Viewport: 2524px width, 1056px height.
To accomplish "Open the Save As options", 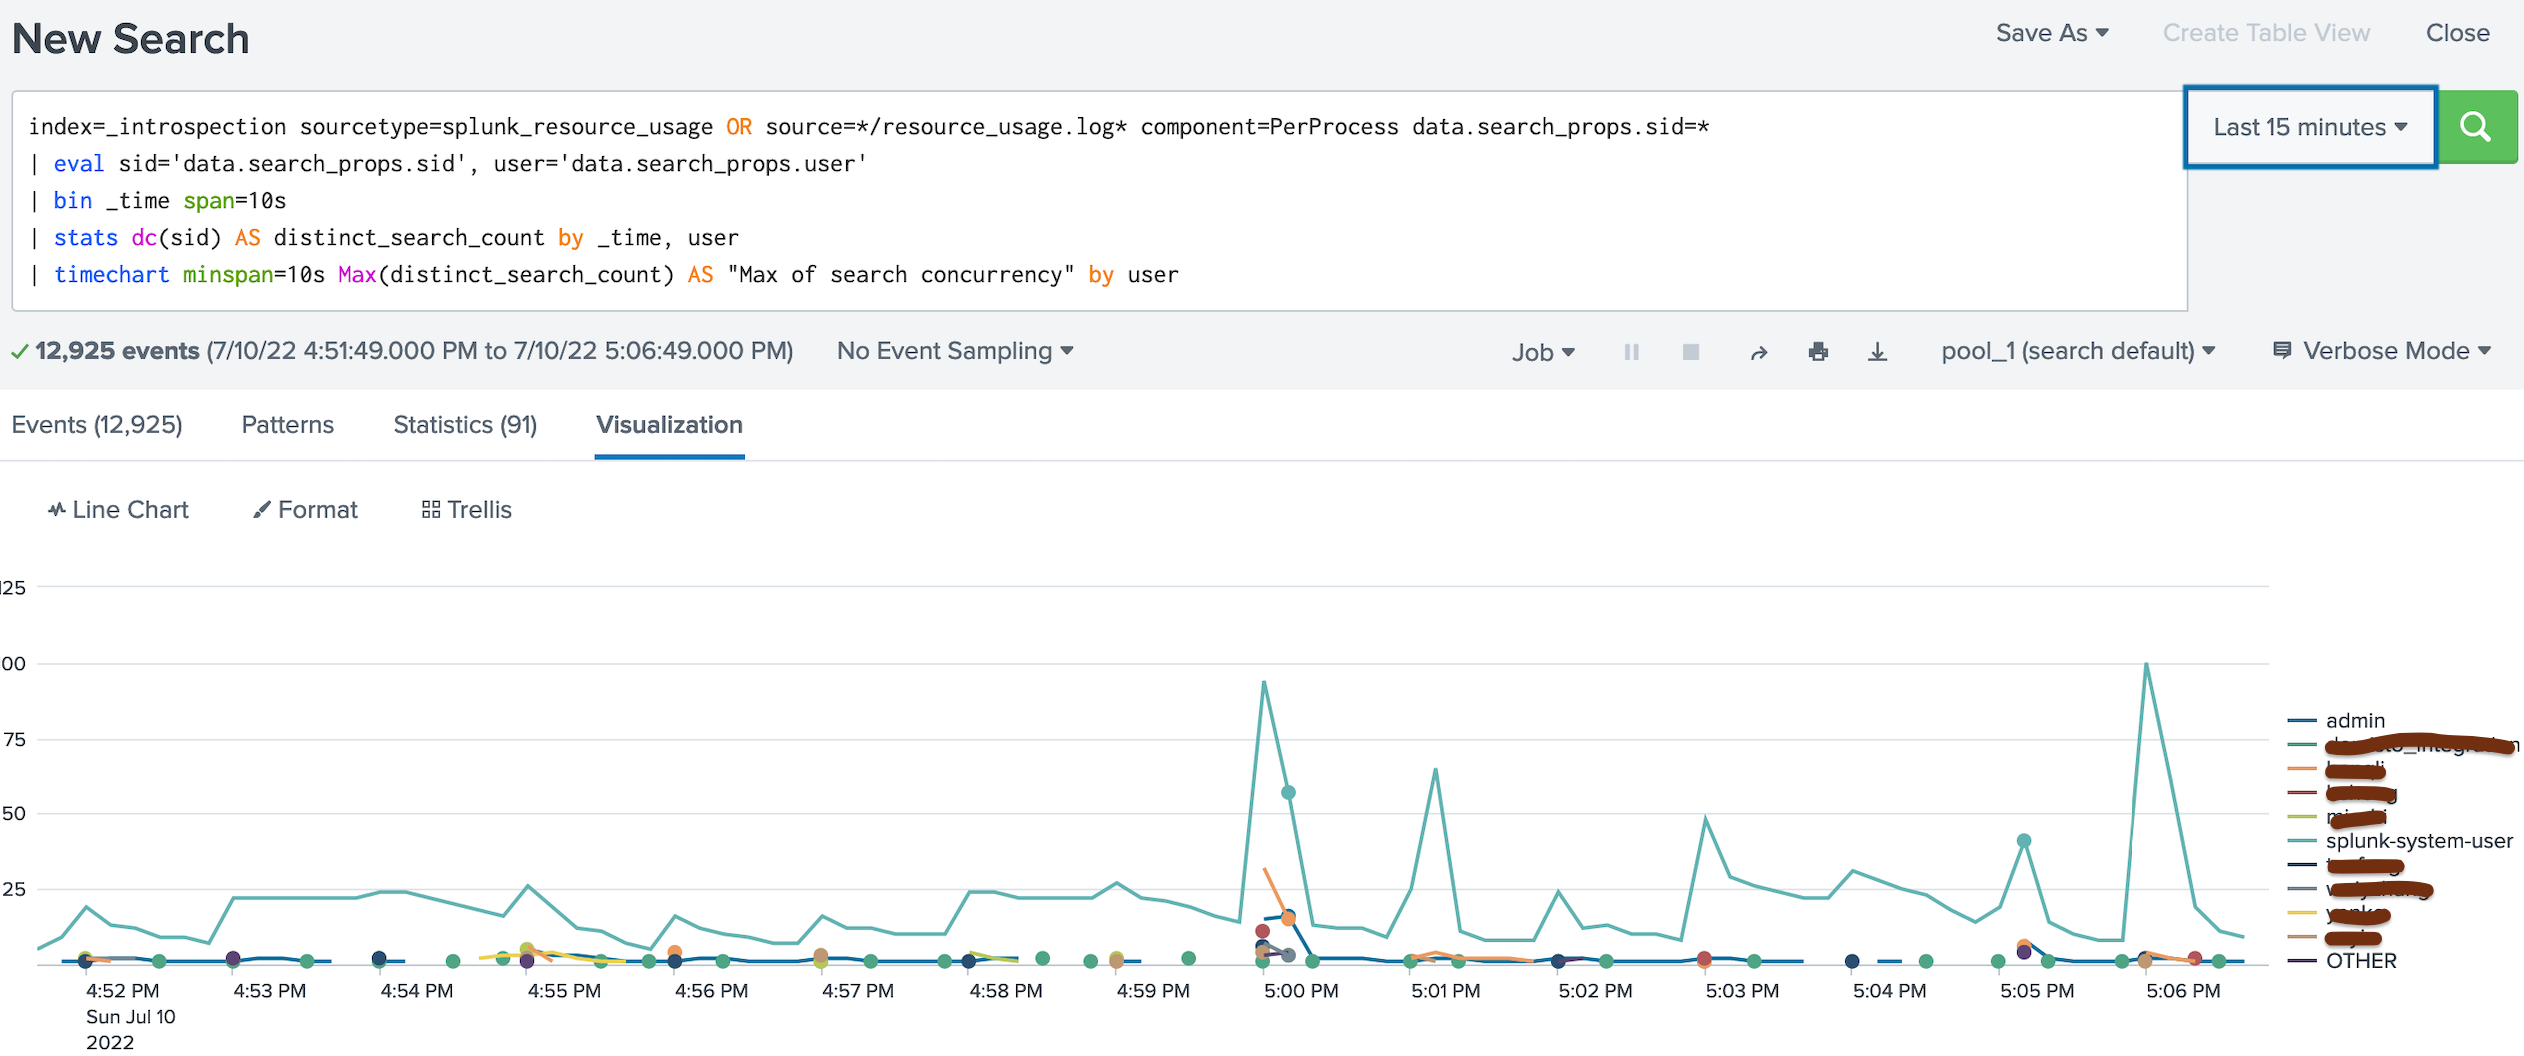I will pos(2052,32).
